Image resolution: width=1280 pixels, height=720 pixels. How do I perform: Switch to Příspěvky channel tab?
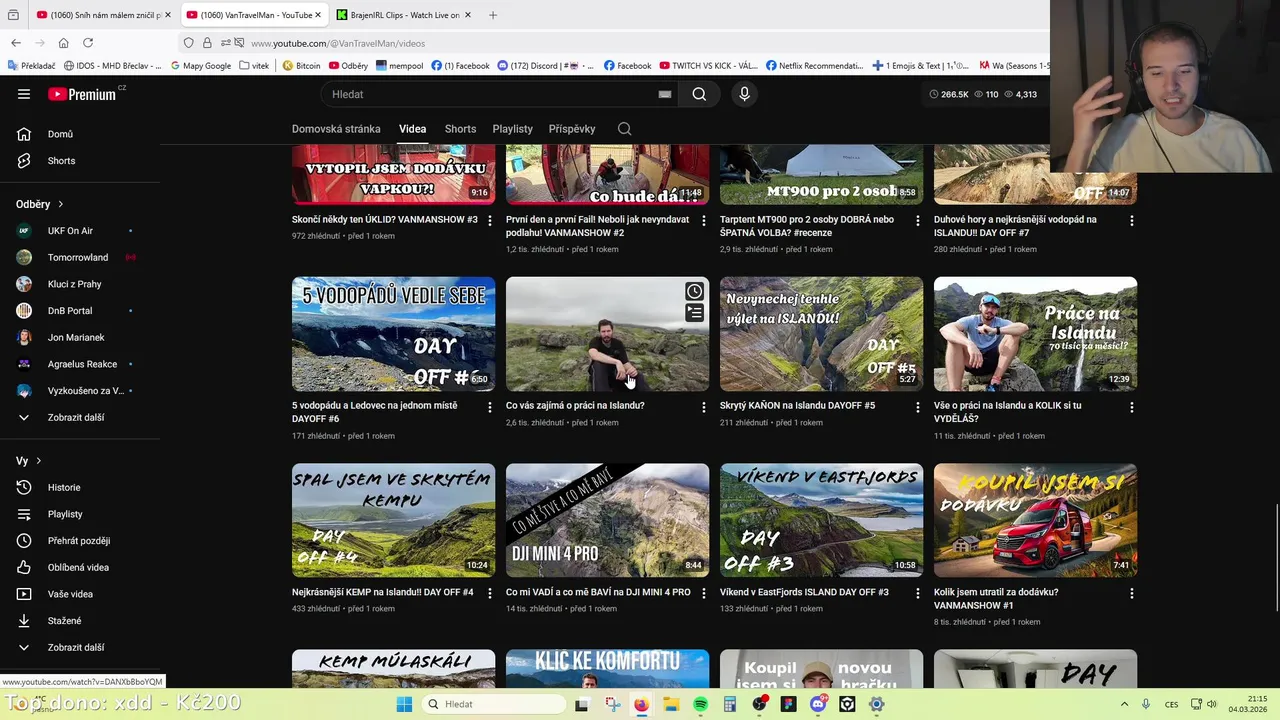click(572, 129)
